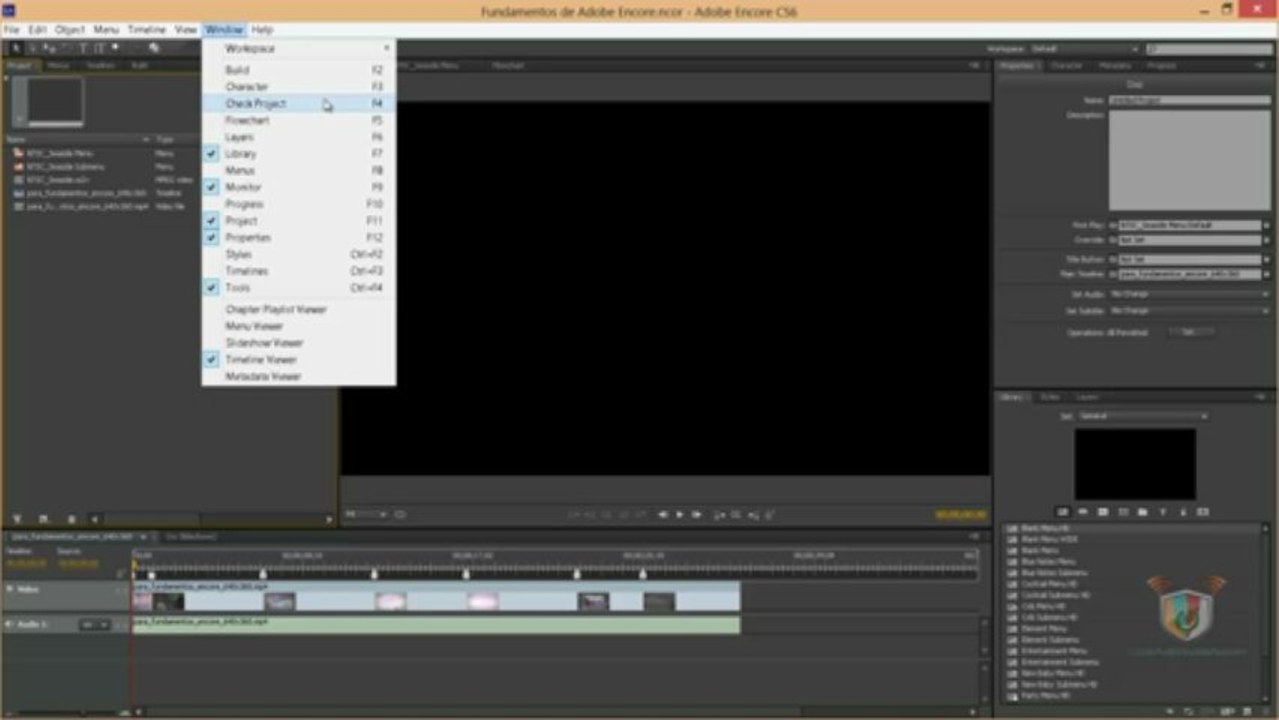Select the horizontal Text tool
This screenshot has width=1279, height=720.
click(x=84, y=47)
